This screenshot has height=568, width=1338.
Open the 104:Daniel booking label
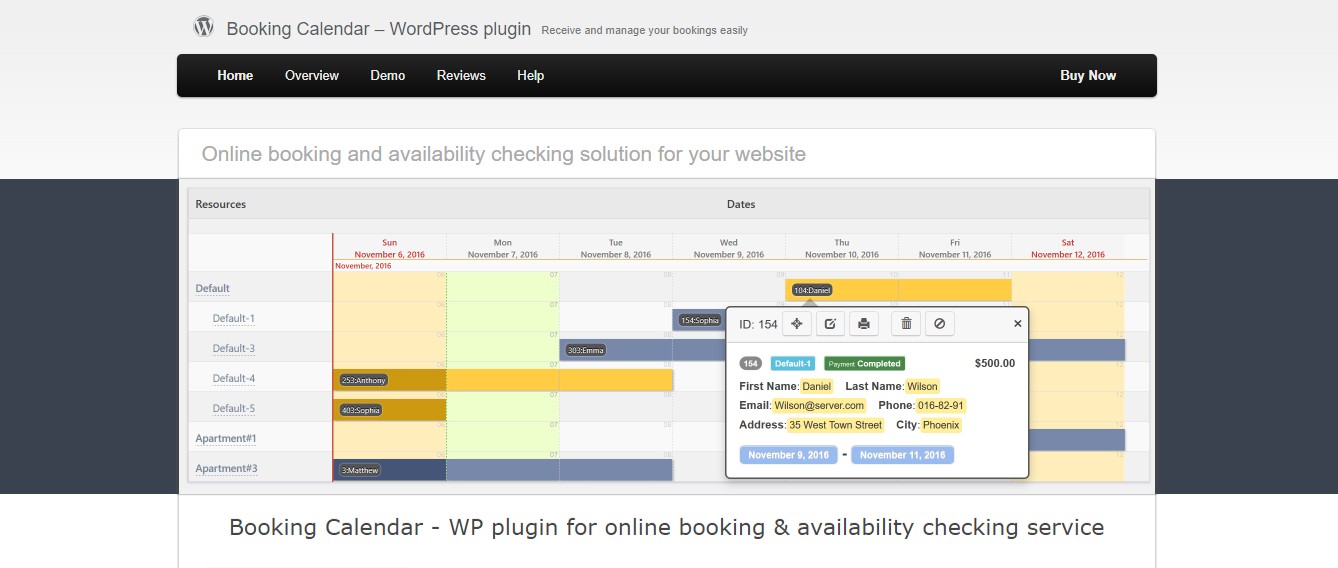click(x=811, y=290)
